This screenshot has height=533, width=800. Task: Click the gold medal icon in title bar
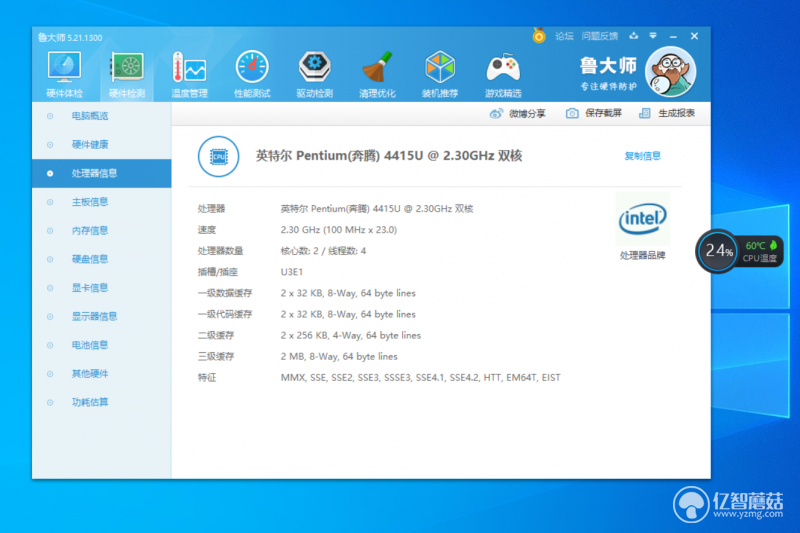pos(539,35)
